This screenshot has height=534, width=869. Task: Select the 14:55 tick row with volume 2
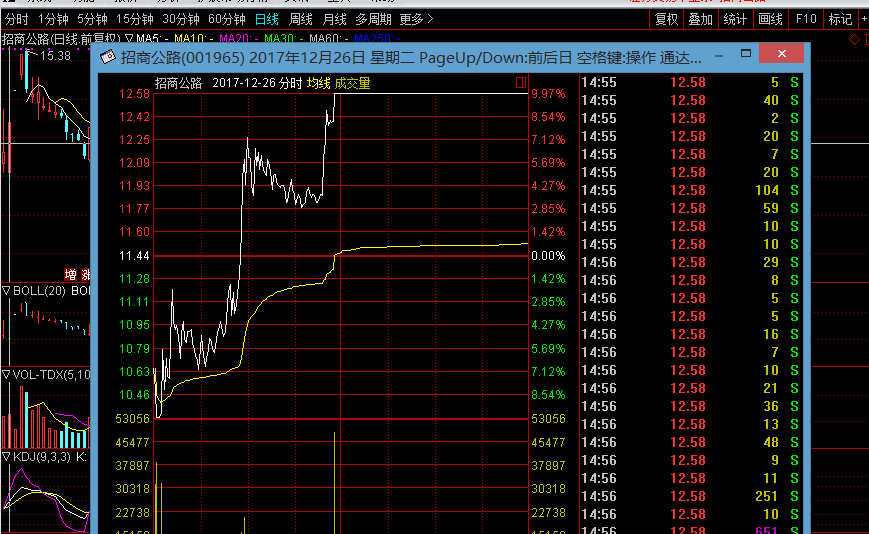(690, 118)
